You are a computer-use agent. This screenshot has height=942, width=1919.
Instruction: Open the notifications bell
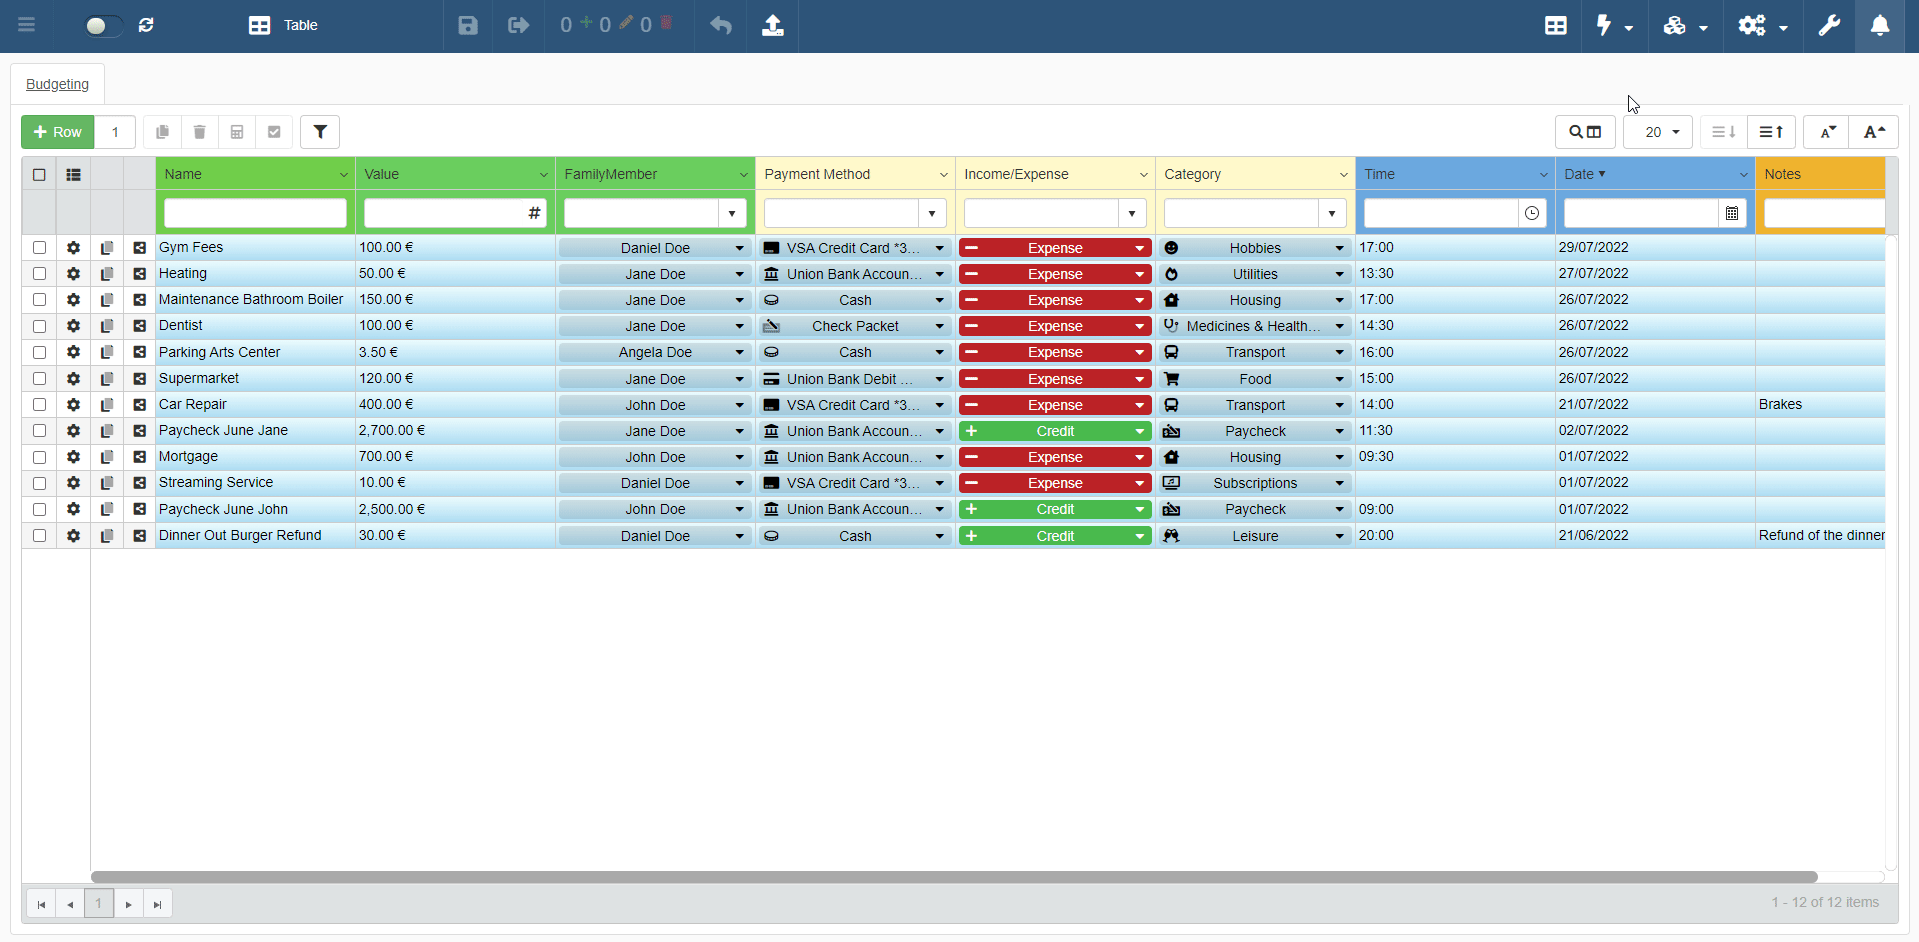coord(1880,26)
